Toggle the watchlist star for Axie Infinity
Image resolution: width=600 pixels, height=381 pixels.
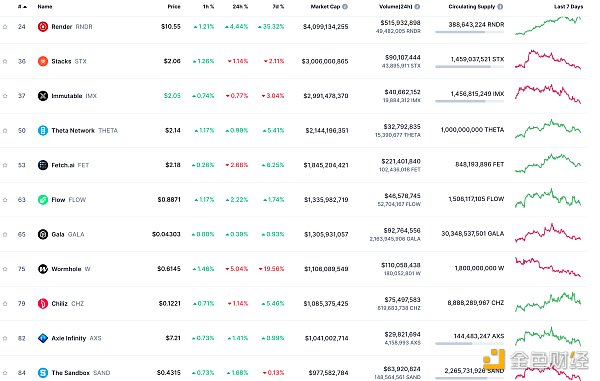5,338
